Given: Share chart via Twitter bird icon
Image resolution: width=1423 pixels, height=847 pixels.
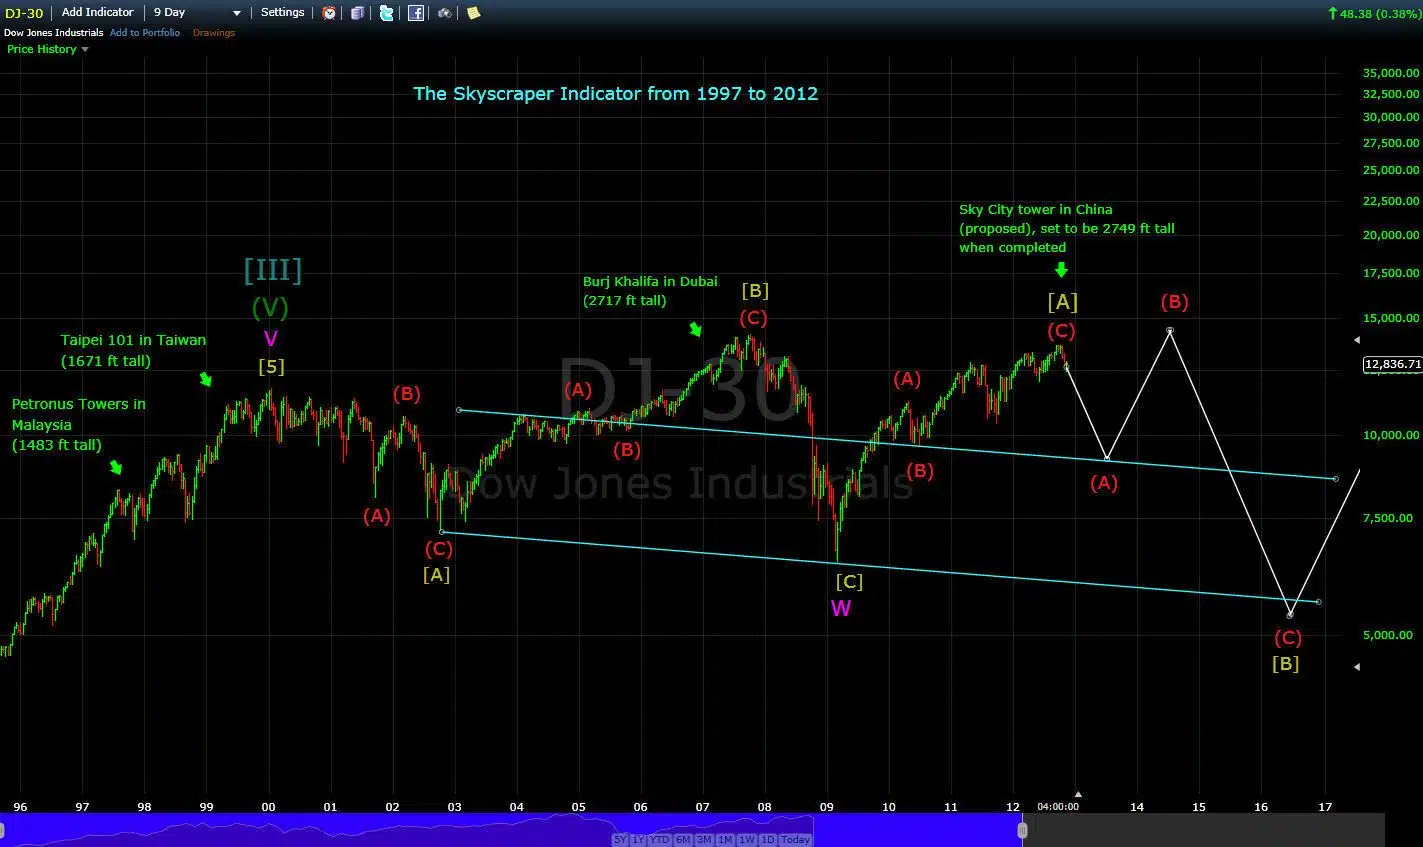Looking at the screenshot, I should click(386, 13).
